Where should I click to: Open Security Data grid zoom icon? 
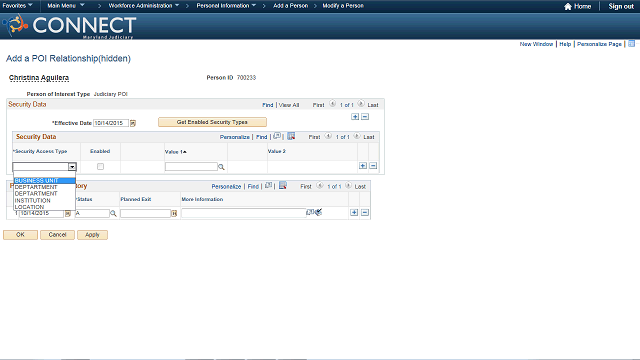point(277,136)
